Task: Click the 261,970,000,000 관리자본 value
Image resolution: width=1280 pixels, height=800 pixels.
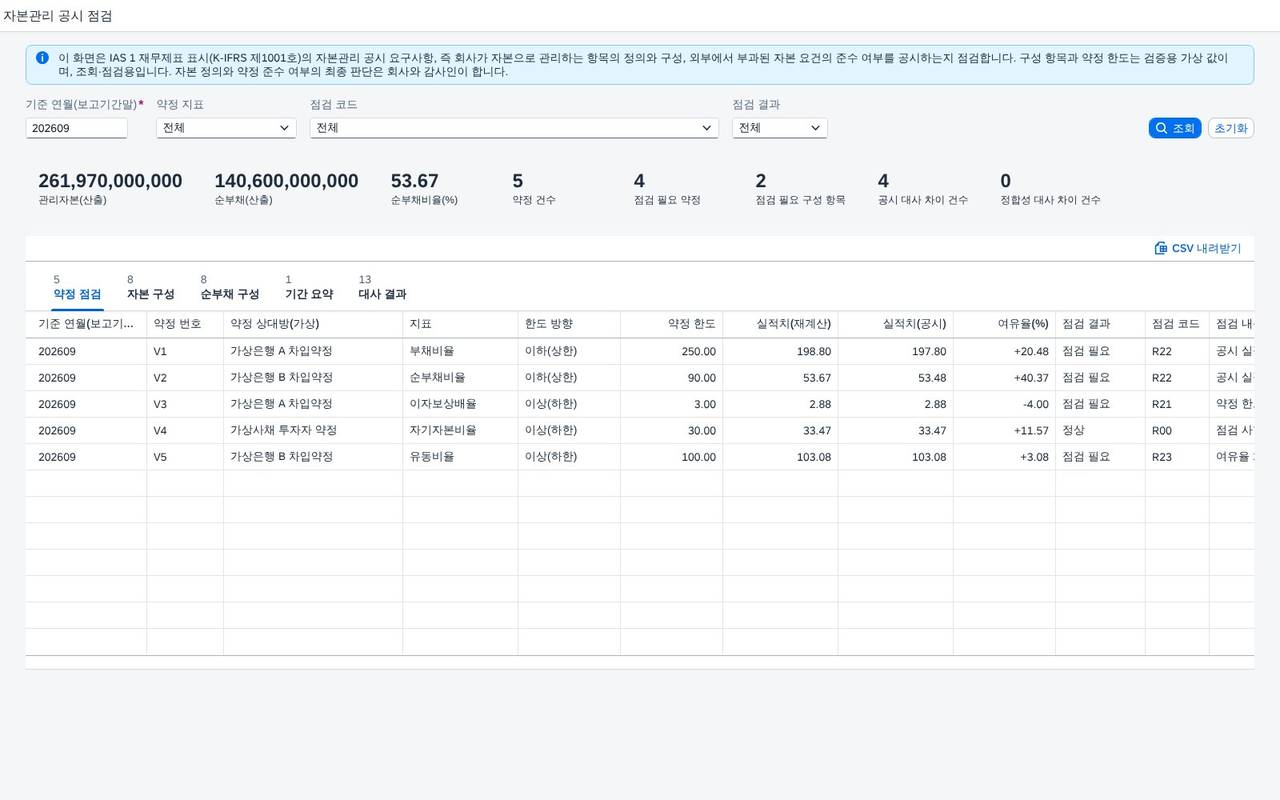Action: pos(110,181)
